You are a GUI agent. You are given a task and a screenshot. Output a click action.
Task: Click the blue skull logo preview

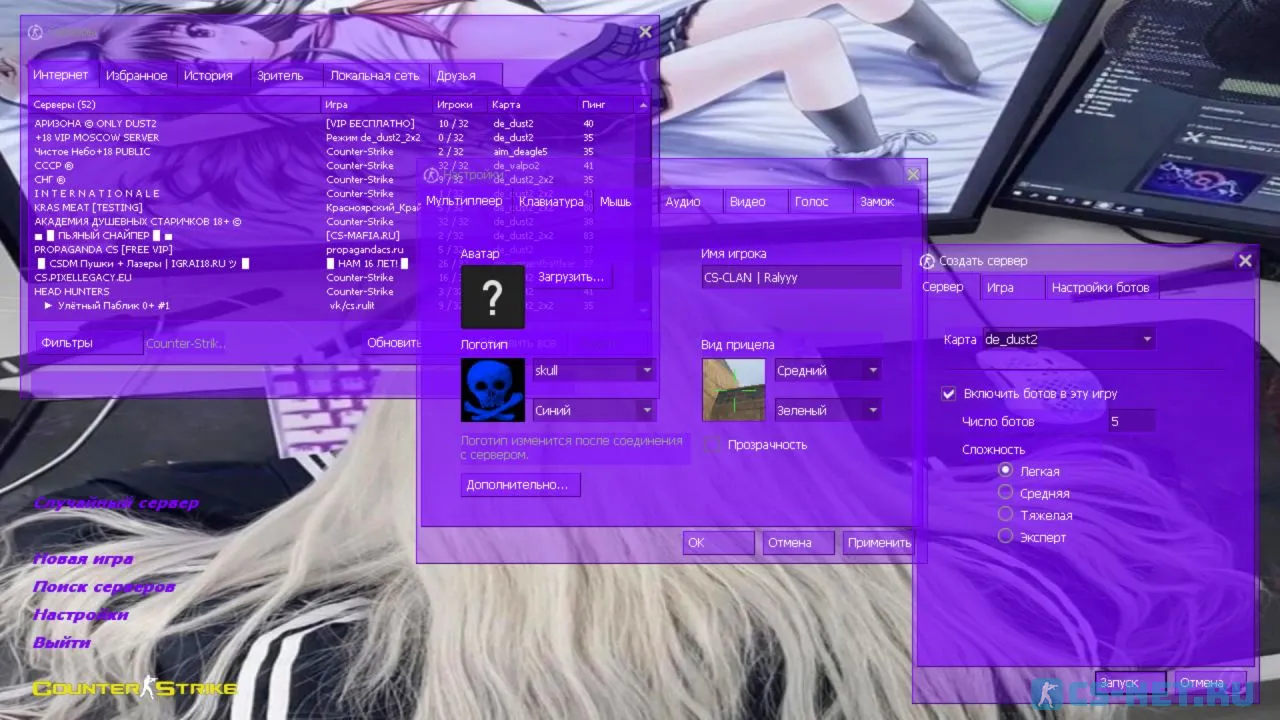click(492, 390)
